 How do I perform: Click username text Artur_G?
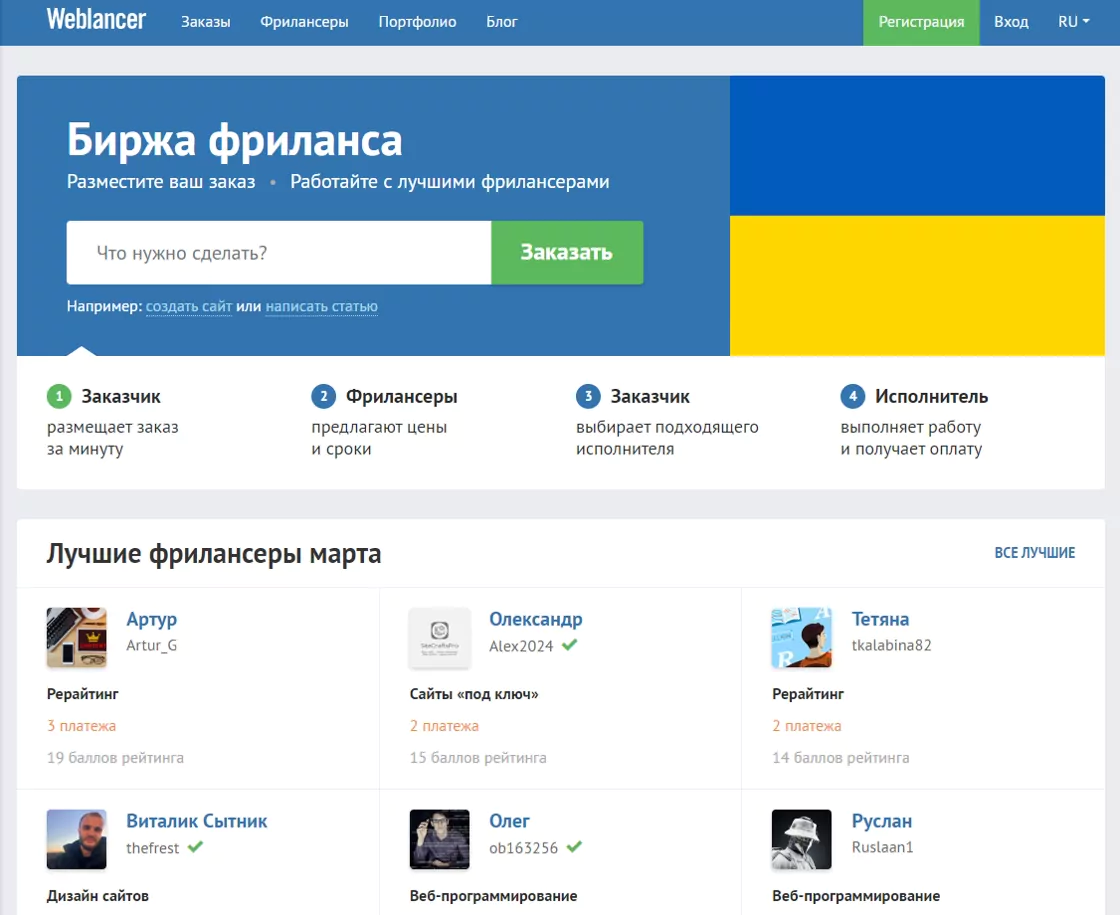pyautogui.click(x=151, y=645)
